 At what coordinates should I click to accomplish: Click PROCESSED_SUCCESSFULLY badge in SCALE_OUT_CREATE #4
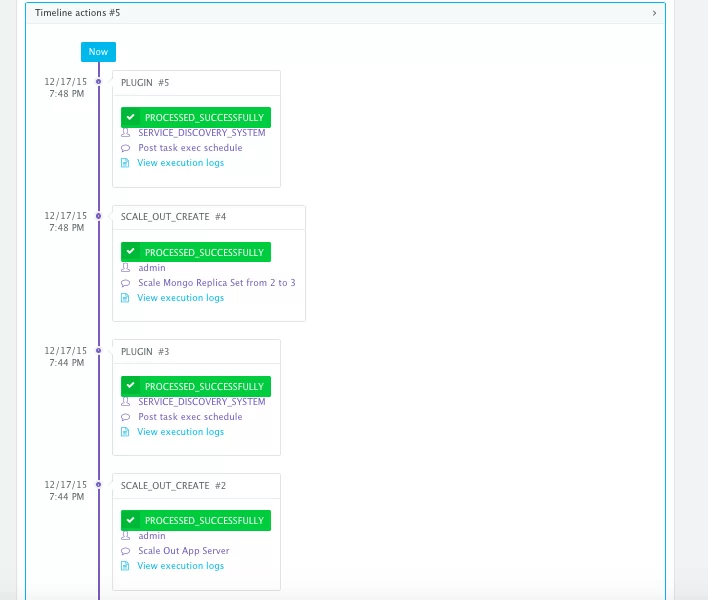click(x=196, y=252)
